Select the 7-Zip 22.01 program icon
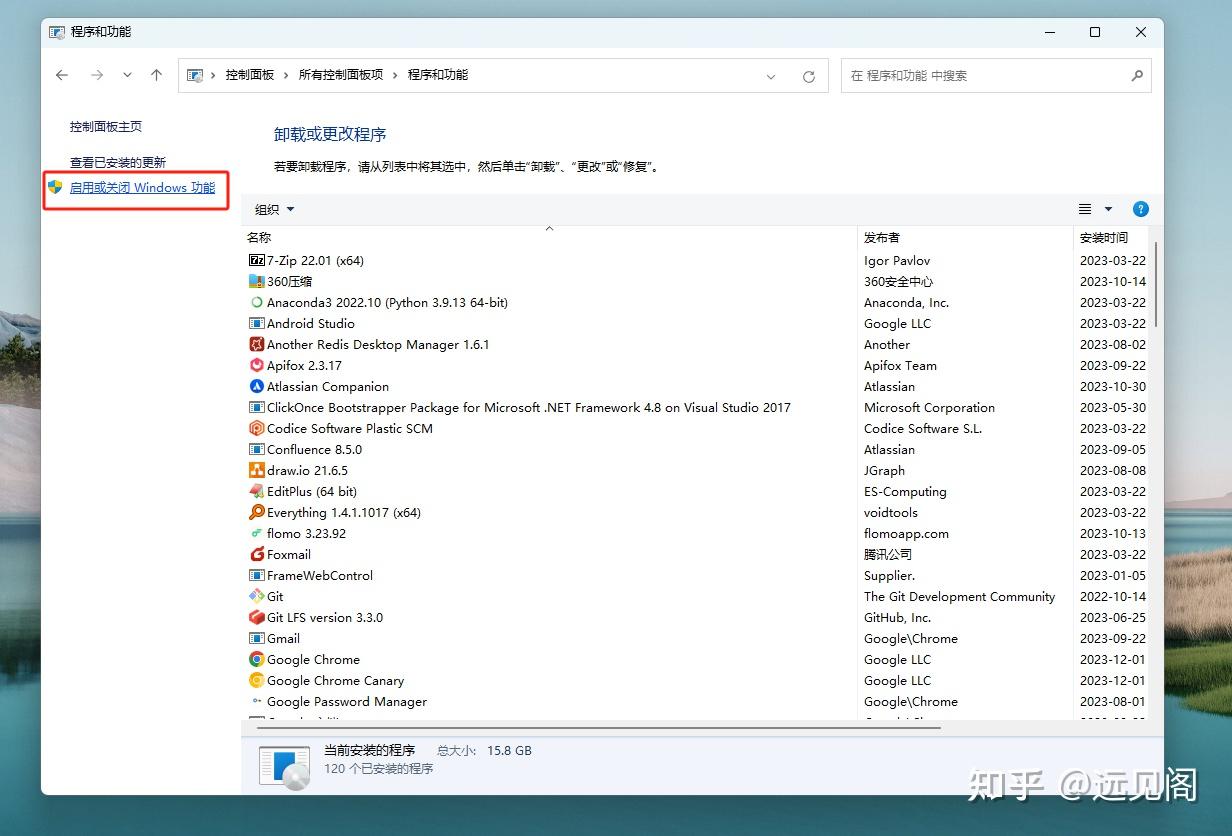 [257, 260]
